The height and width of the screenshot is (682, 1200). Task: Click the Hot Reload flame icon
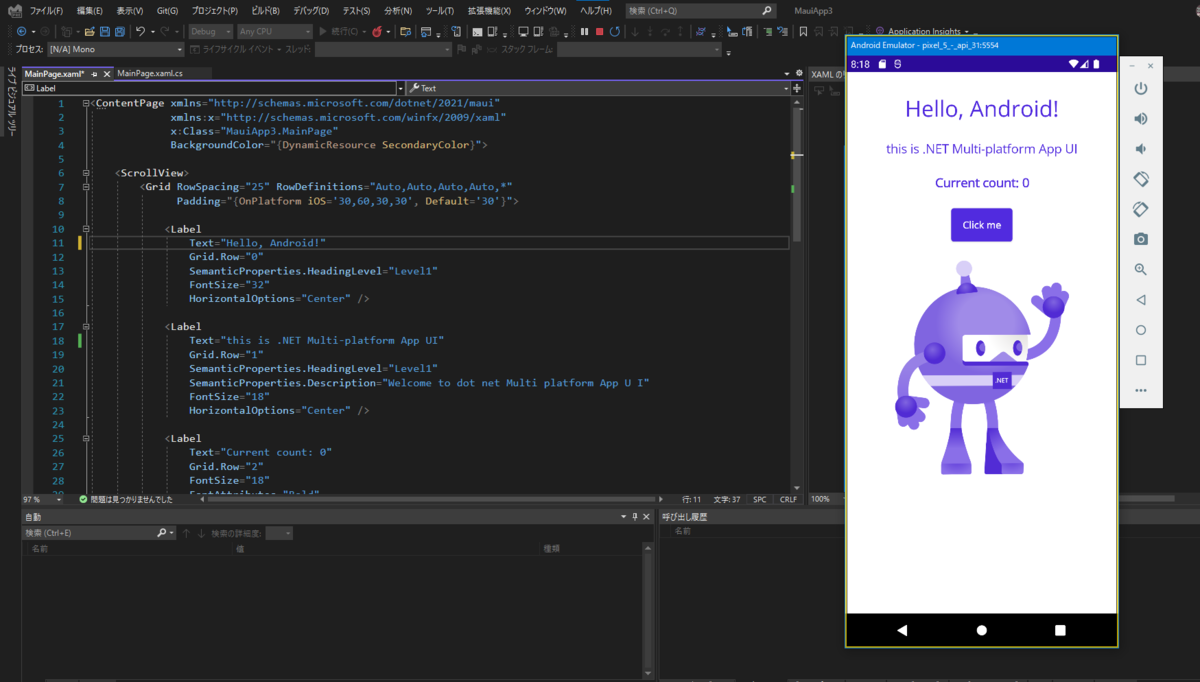point(378,32)
